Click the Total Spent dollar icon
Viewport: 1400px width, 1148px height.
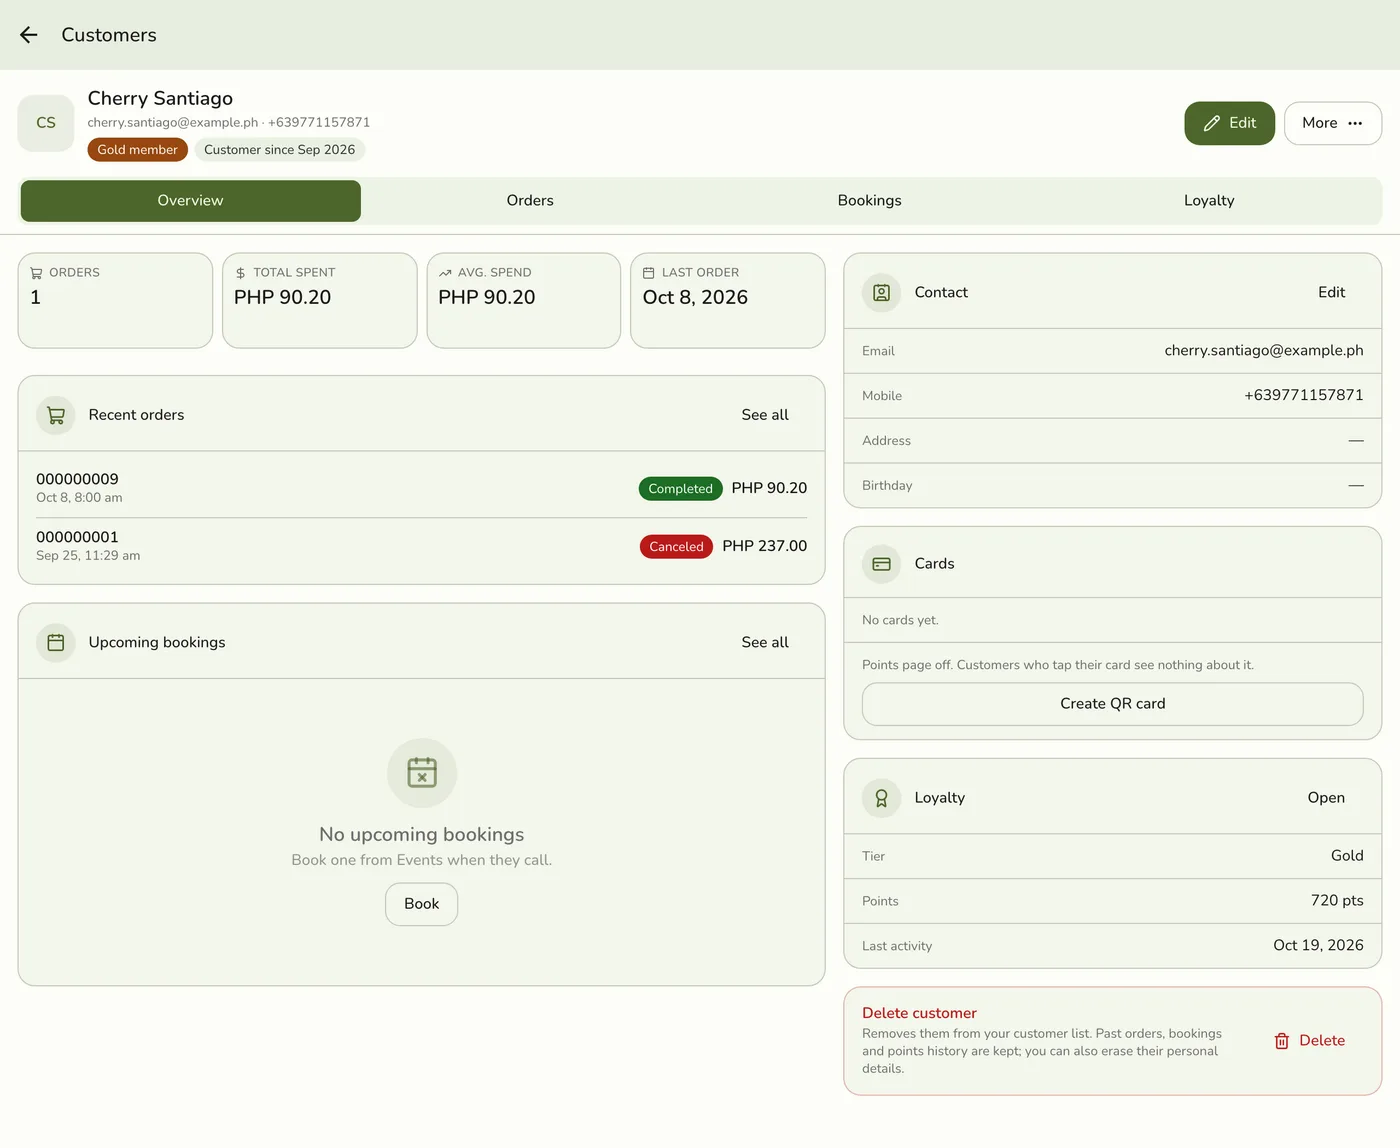[240, 273]
